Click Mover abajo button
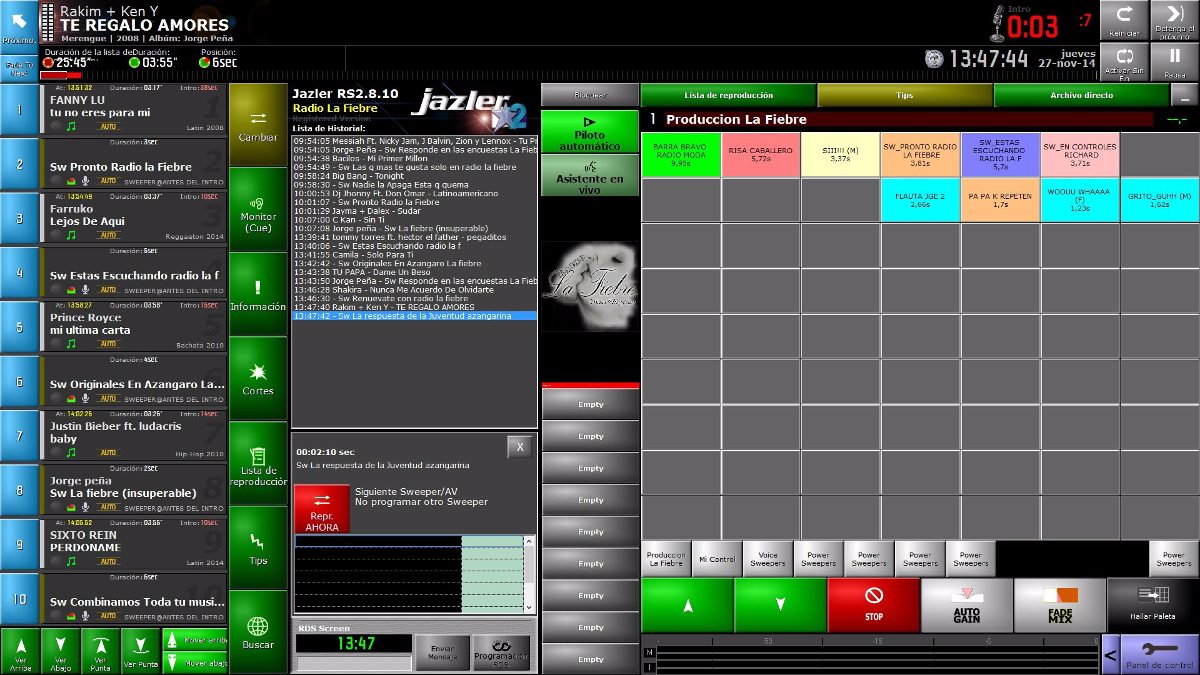 tap(195, 662)
